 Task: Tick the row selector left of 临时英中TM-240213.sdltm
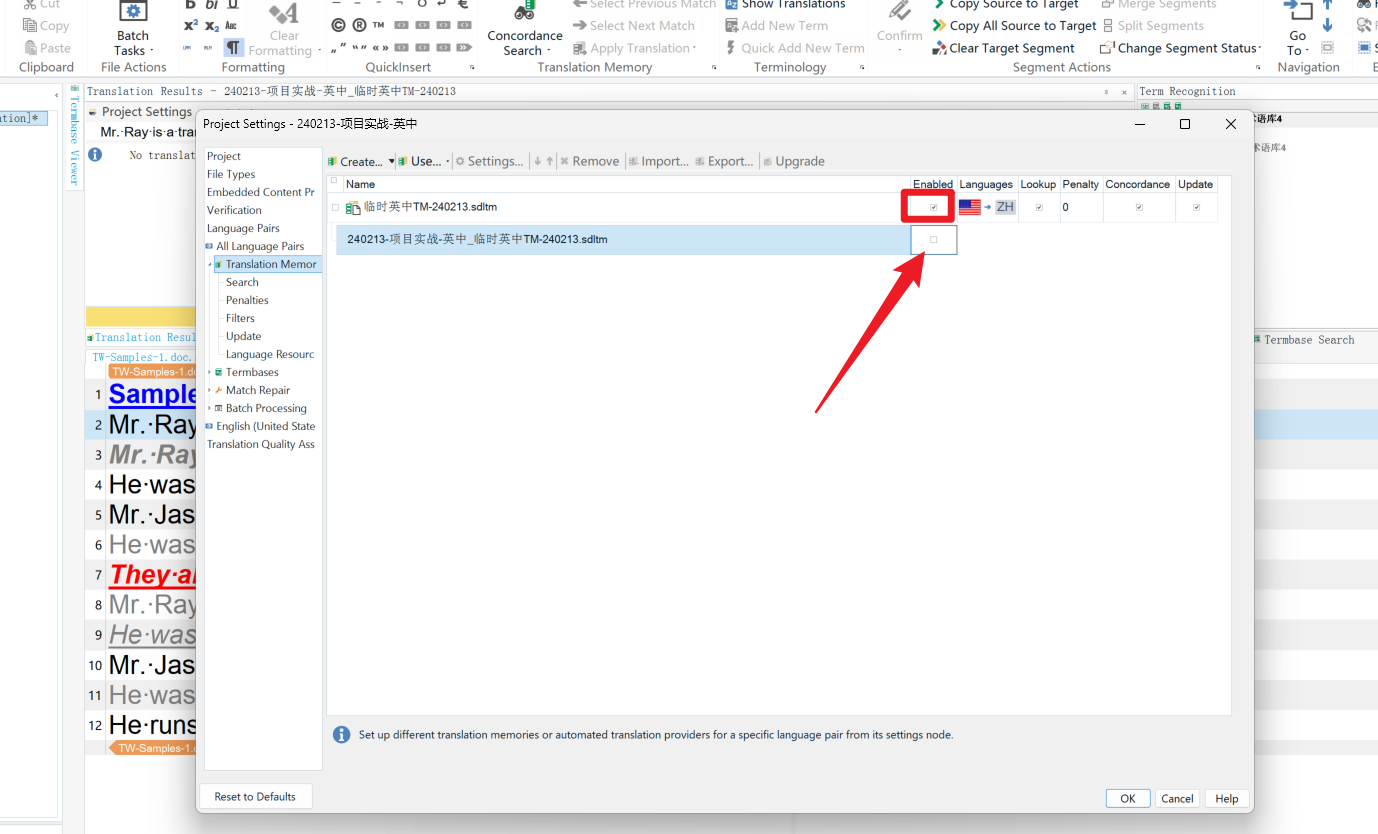[335, 208]
